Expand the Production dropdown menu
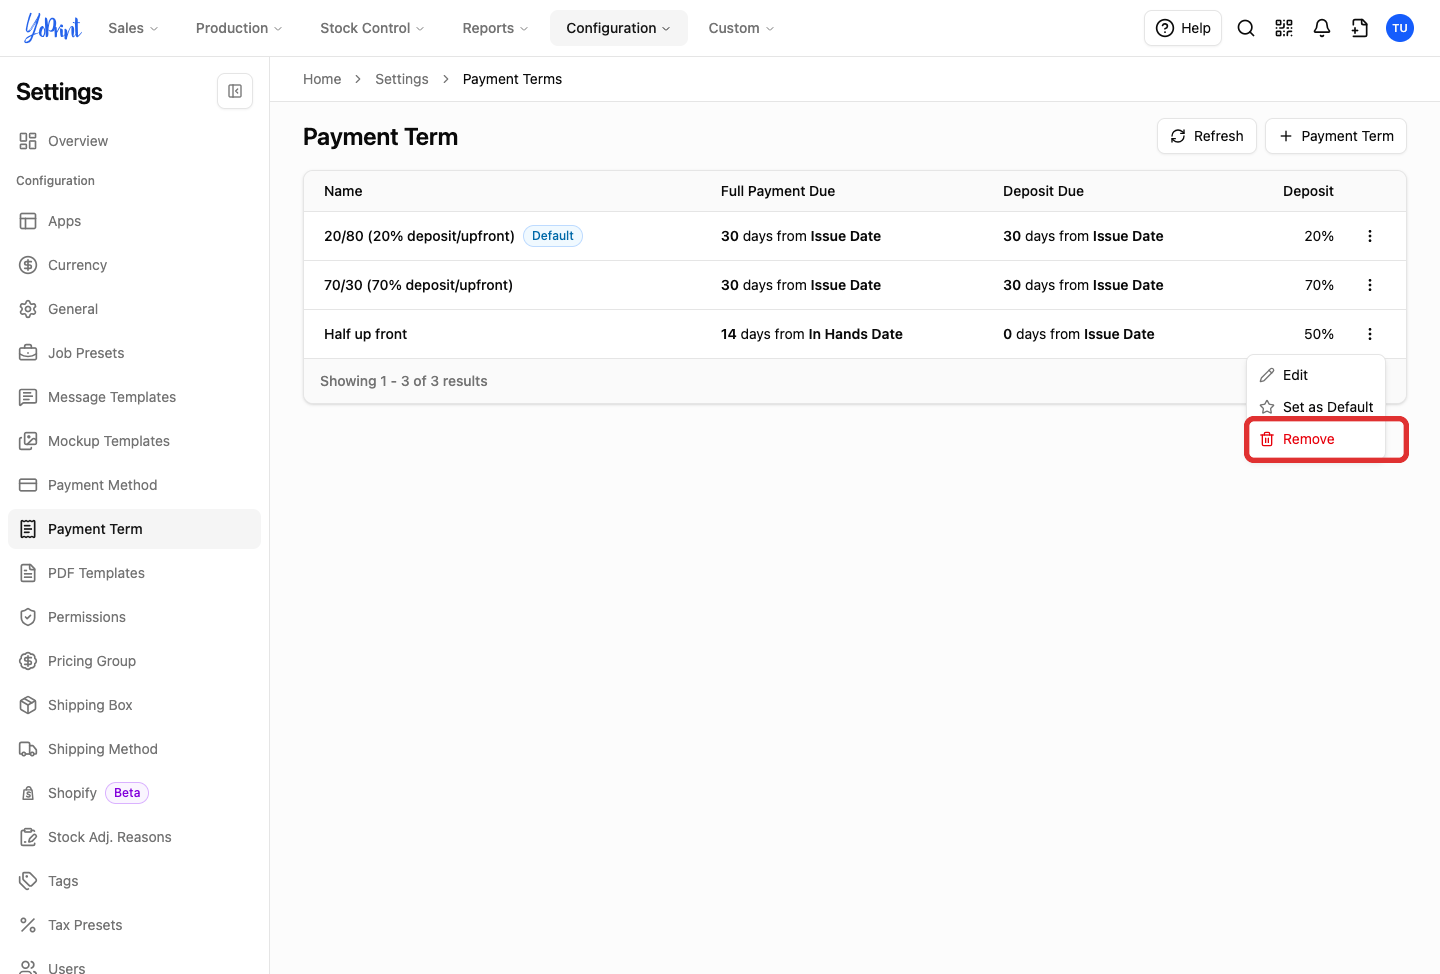 coord(239,28)
